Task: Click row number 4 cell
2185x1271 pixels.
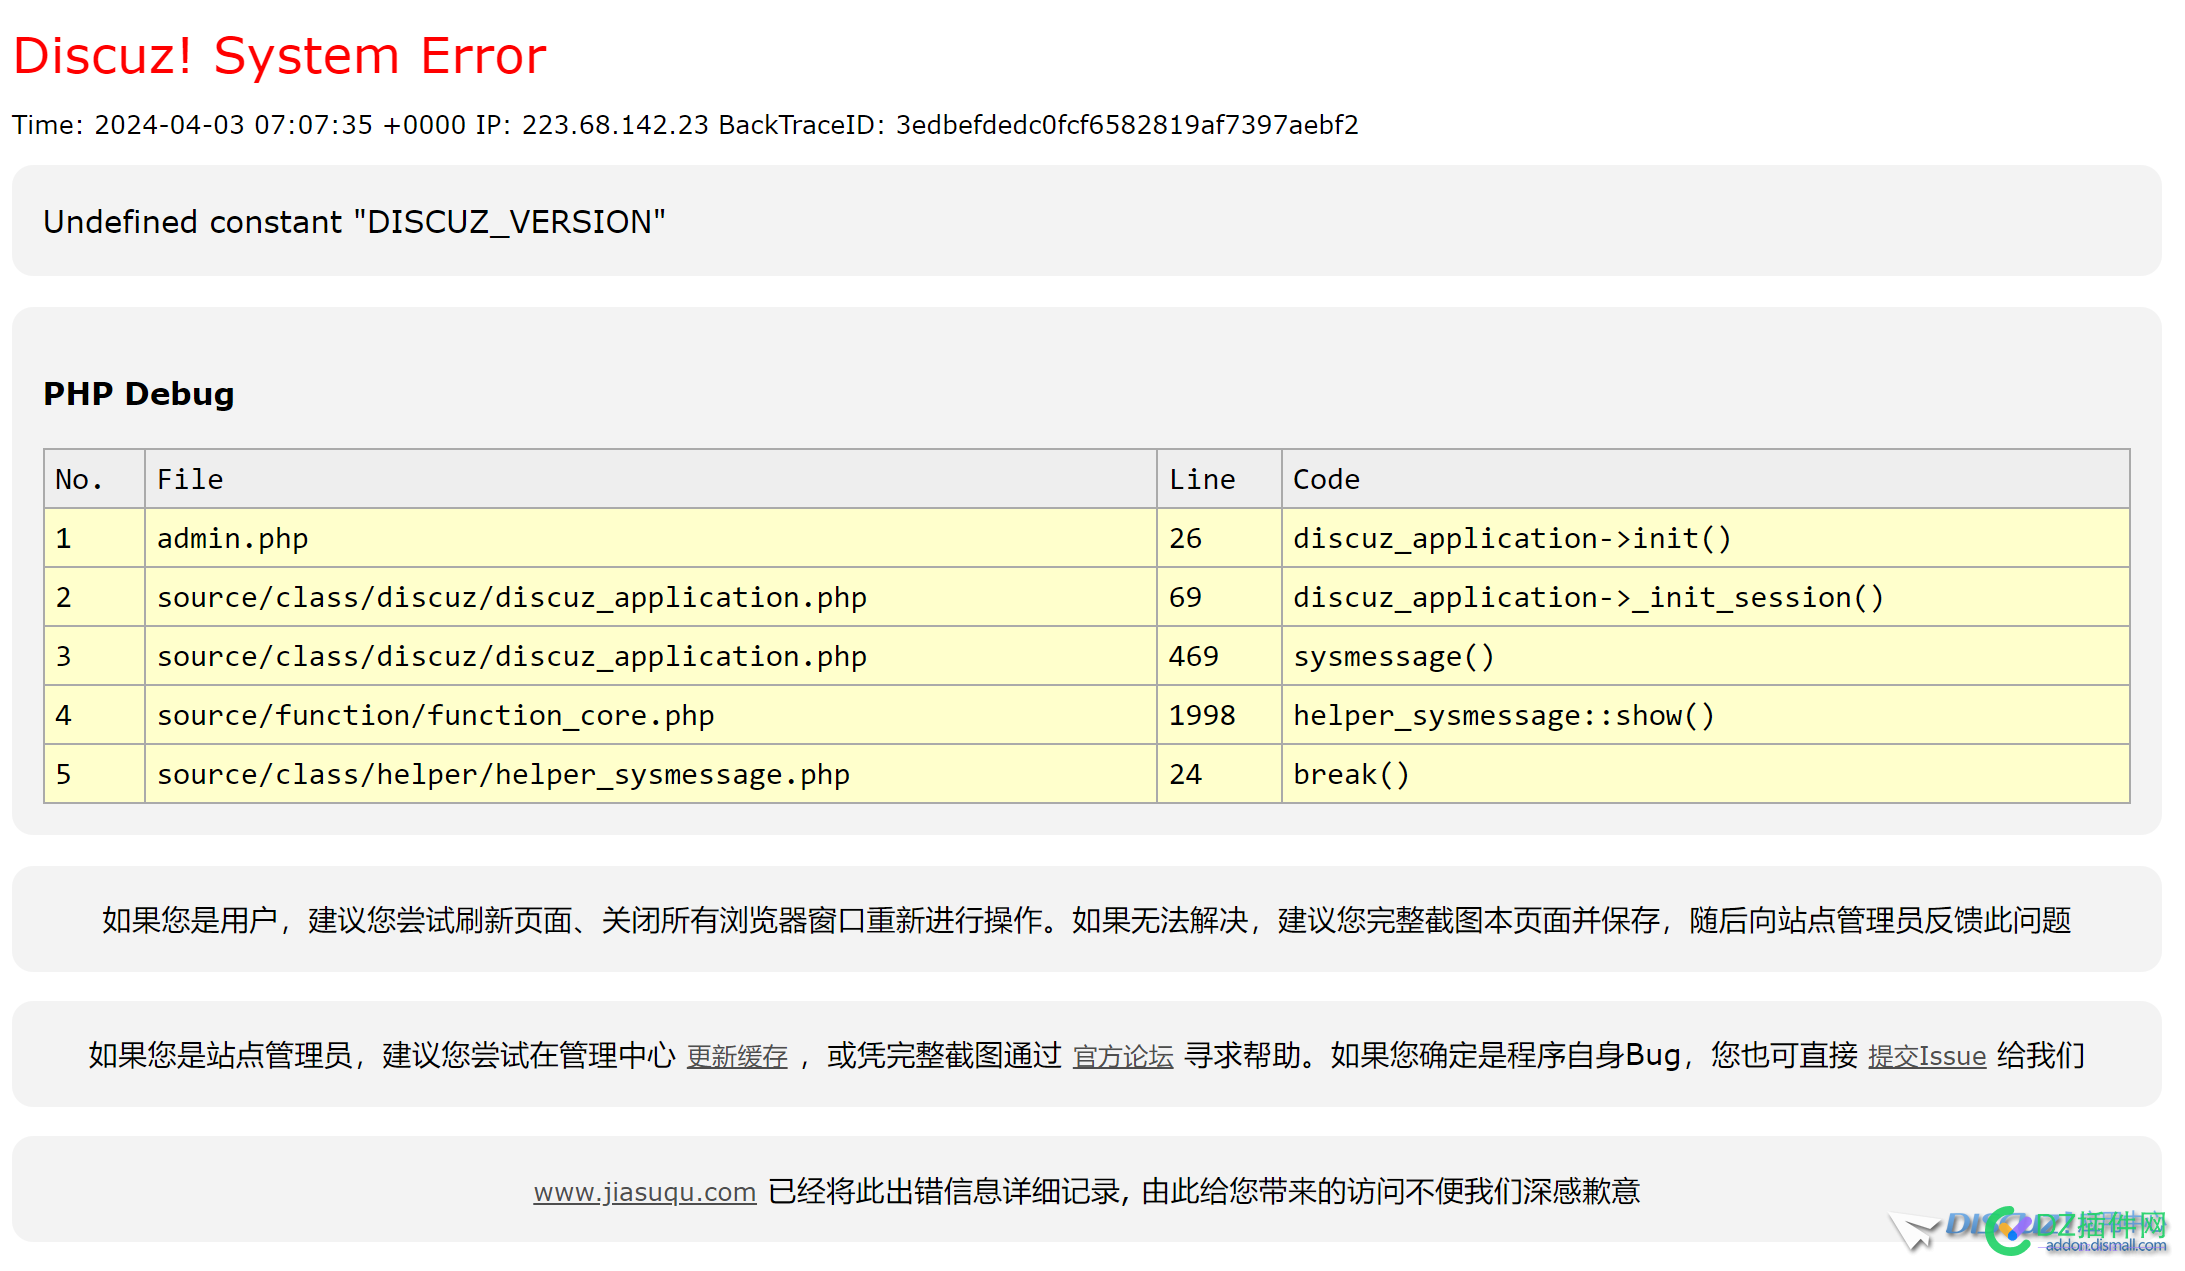Action: (x=95, y=715)
